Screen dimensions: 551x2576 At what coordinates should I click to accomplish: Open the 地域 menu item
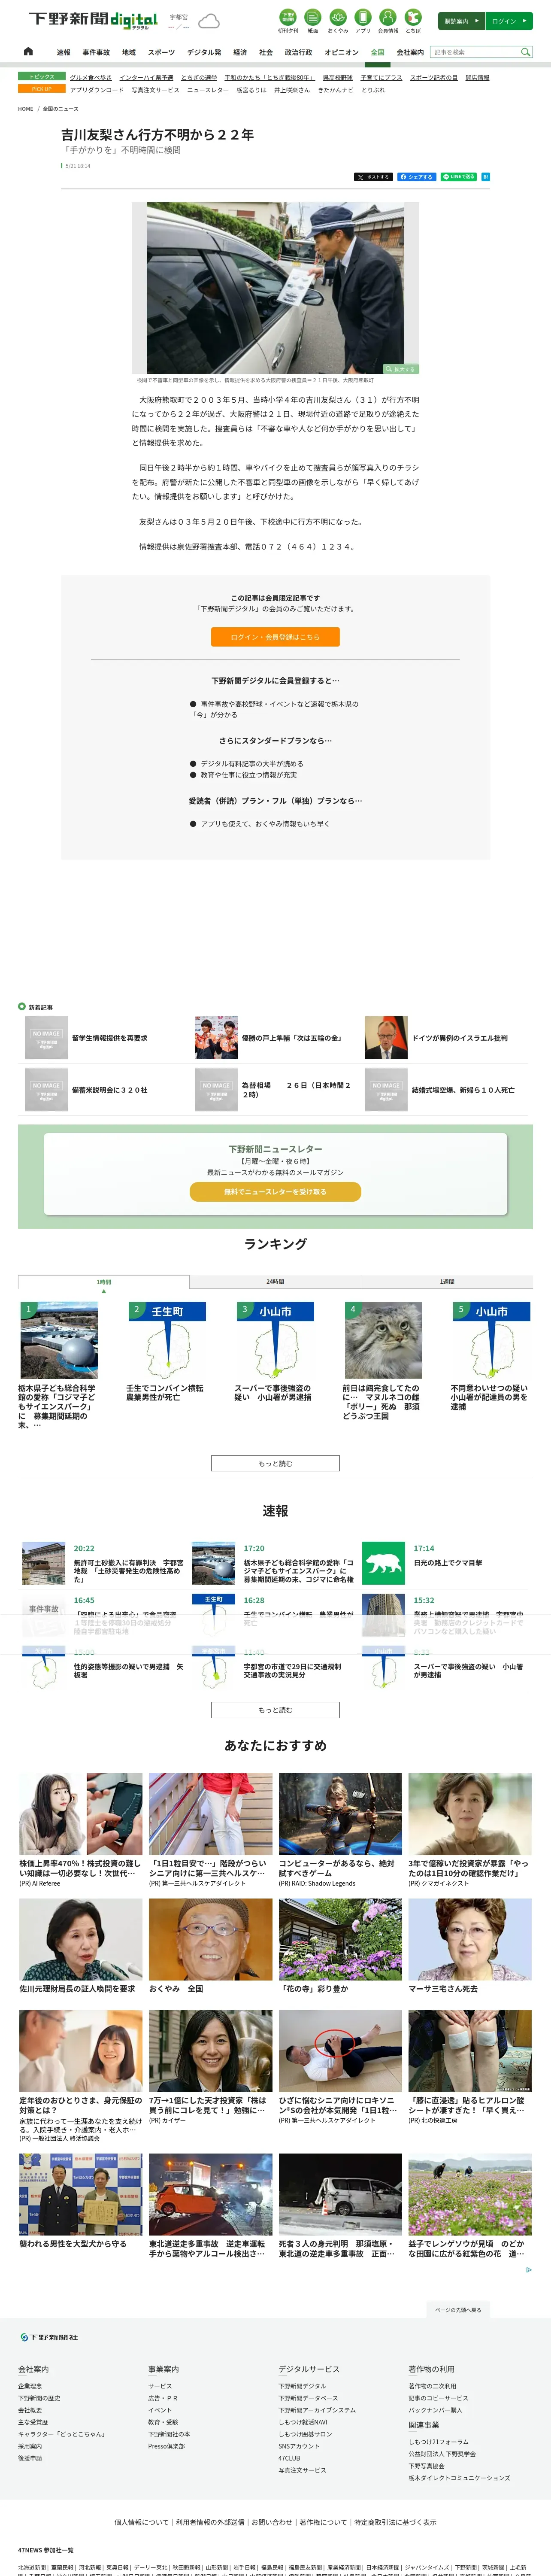tap(129, 52)
